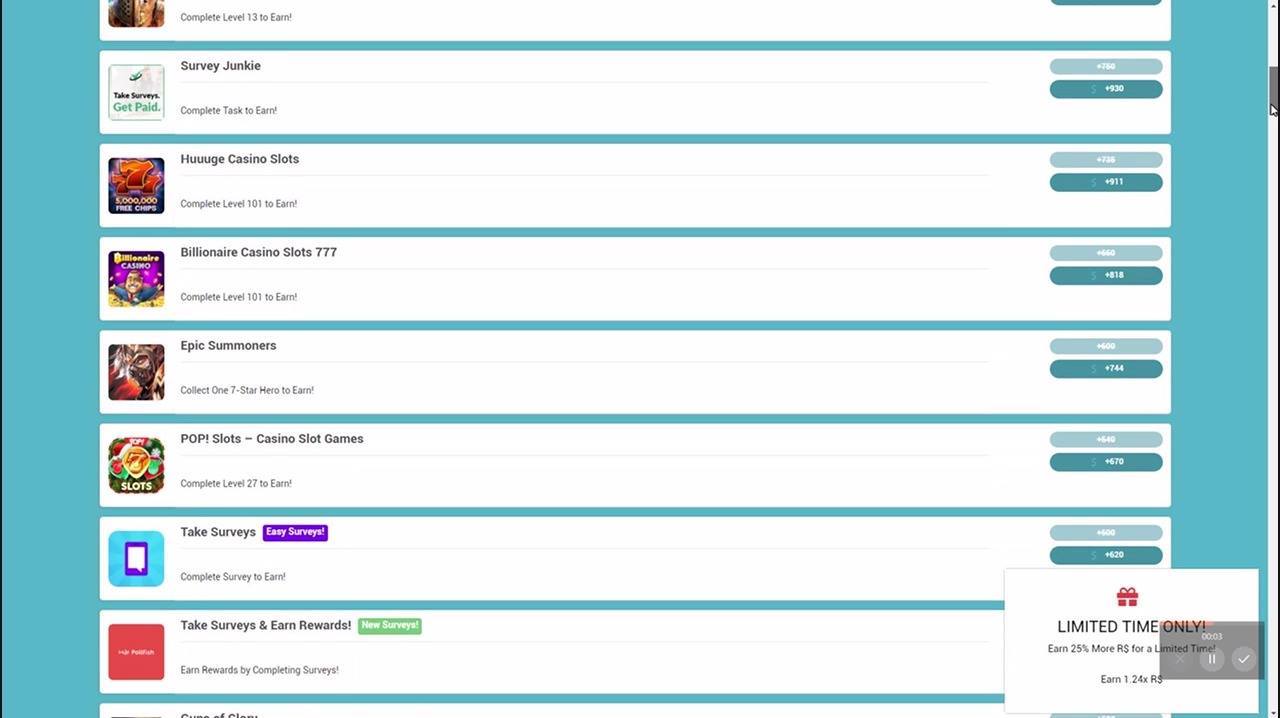
Task: Open the Epic Summoners offer title
Action: coord(228,346)
